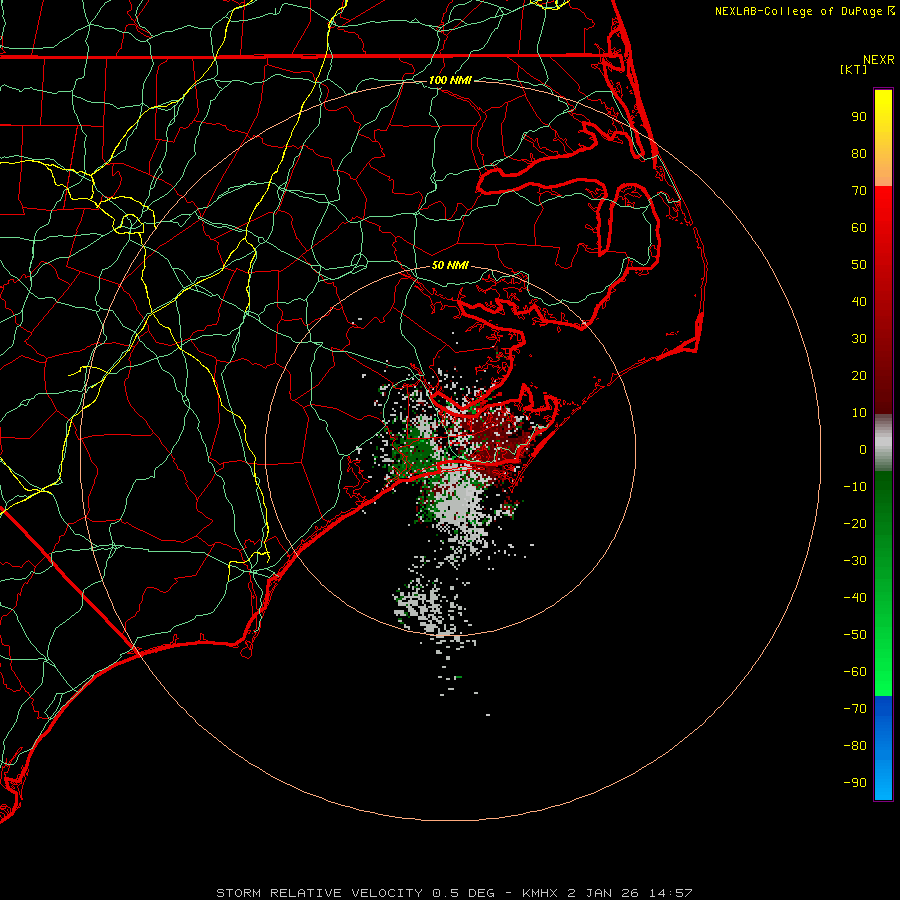This screenshot has height=900, width=900.
Task: Click the 50 NMI range ring label
Action: (x=450, y=265)
